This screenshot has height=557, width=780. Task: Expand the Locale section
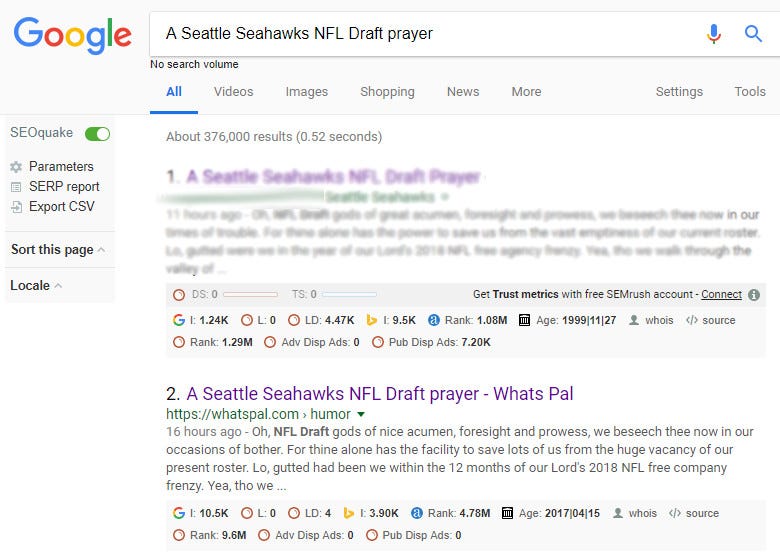[x=36, y=285]
